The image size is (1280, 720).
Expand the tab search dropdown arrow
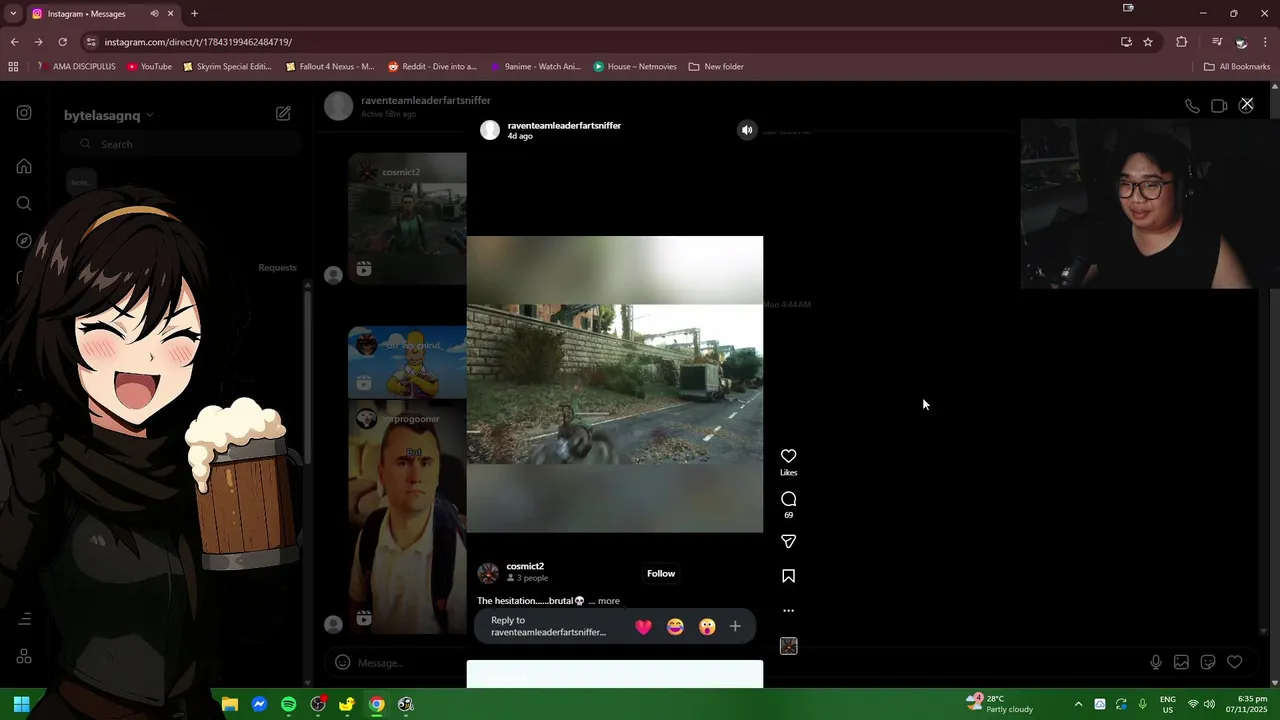(13, 14)
